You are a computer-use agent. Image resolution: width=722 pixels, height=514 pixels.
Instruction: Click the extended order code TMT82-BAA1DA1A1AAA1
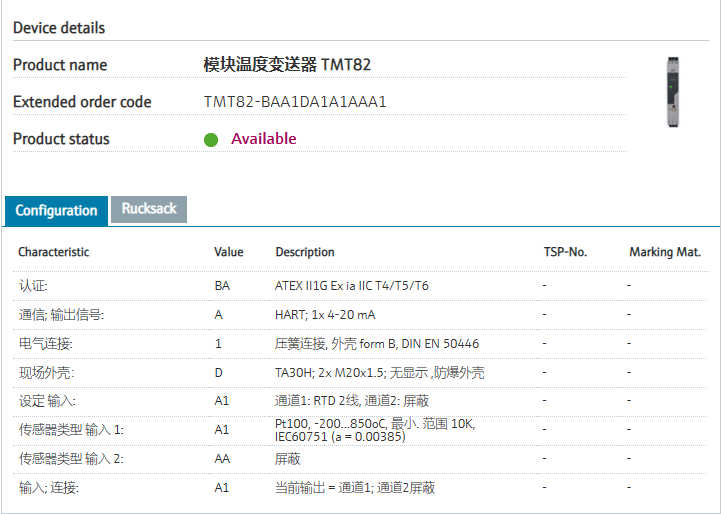[x=295, y=102]
